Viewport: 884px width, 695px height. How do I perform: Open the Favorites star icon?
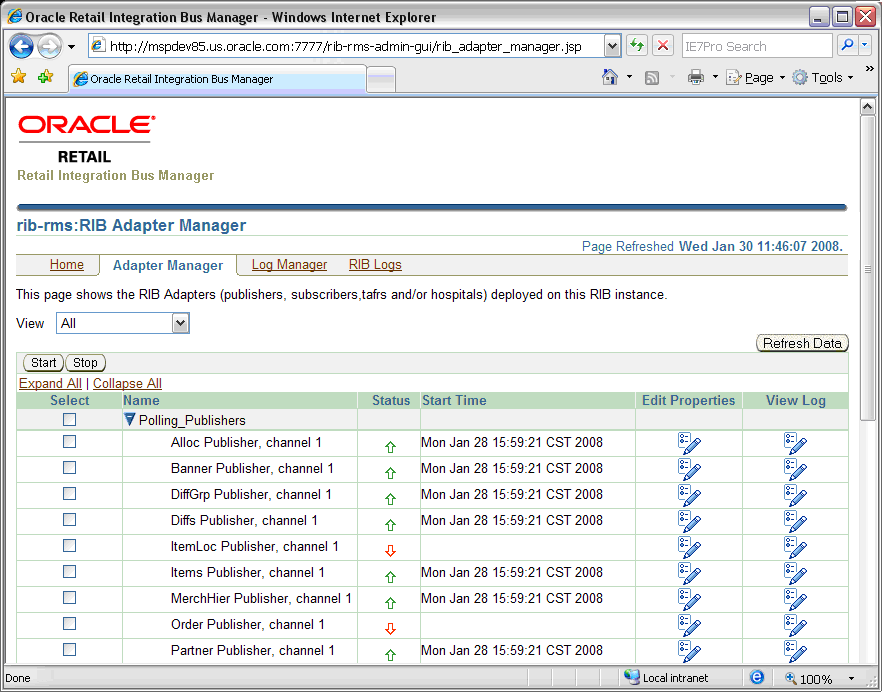tap(19, 77)
